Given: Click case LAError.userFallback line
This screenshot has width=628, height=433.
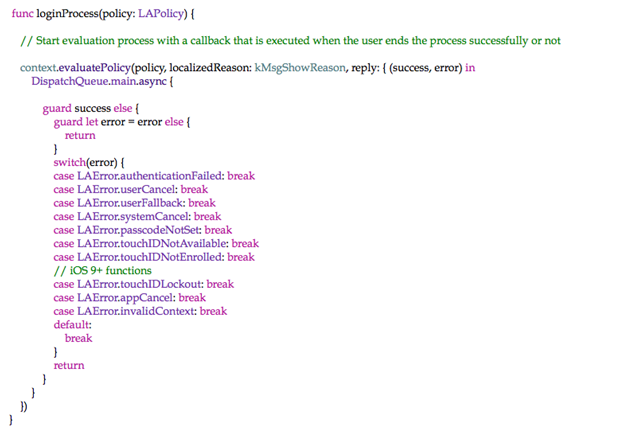Looking at the screenshot, I should [135, 203].
